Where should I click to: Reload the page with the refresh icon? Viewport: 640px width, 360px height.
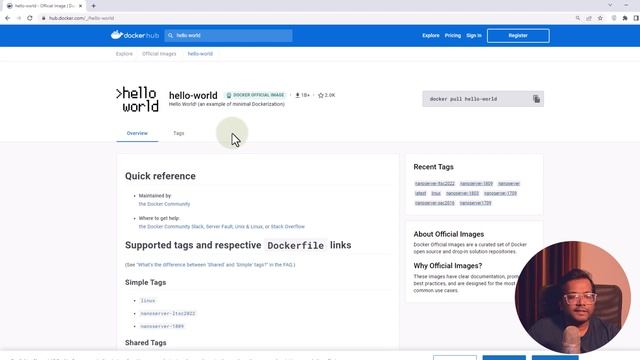click(30, 18)
